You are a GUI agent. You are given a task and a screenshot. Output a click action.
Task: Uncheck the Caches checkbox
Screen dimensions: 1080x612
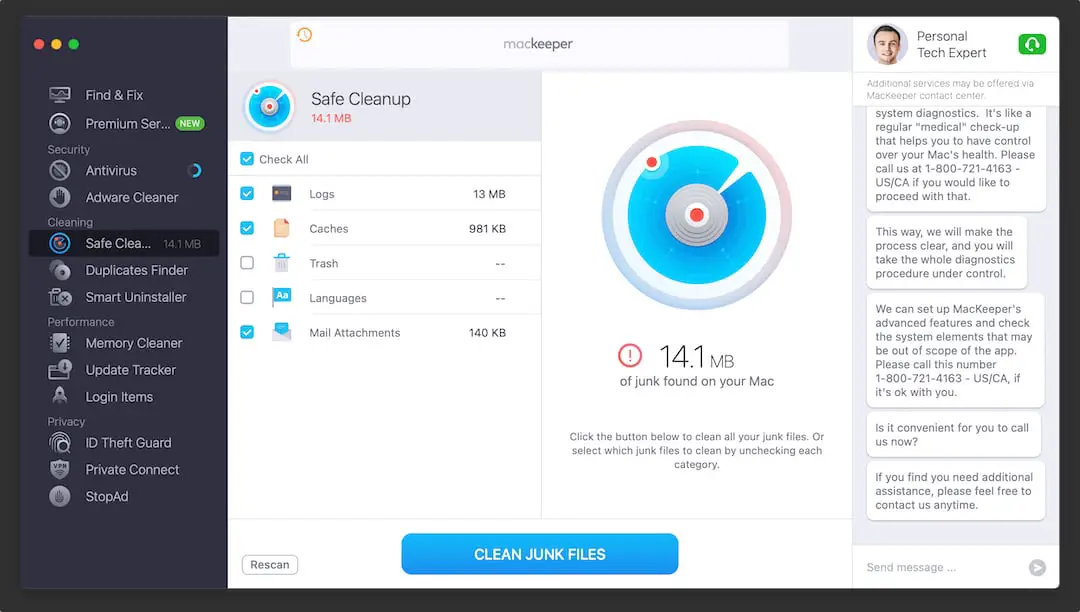tap(247, 228)
